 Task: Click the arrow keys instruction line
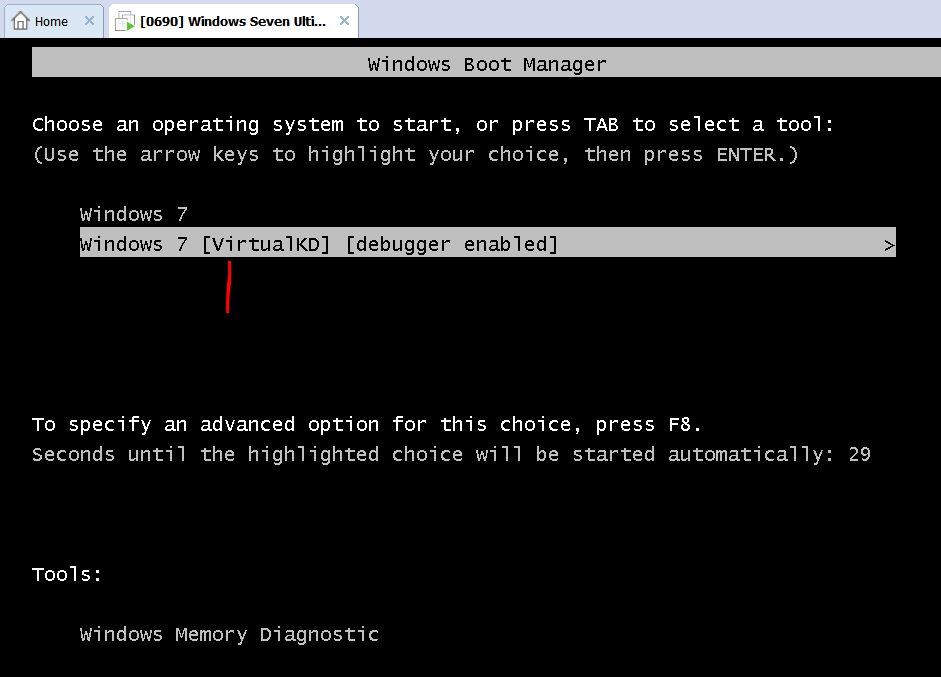pos(415,154)
